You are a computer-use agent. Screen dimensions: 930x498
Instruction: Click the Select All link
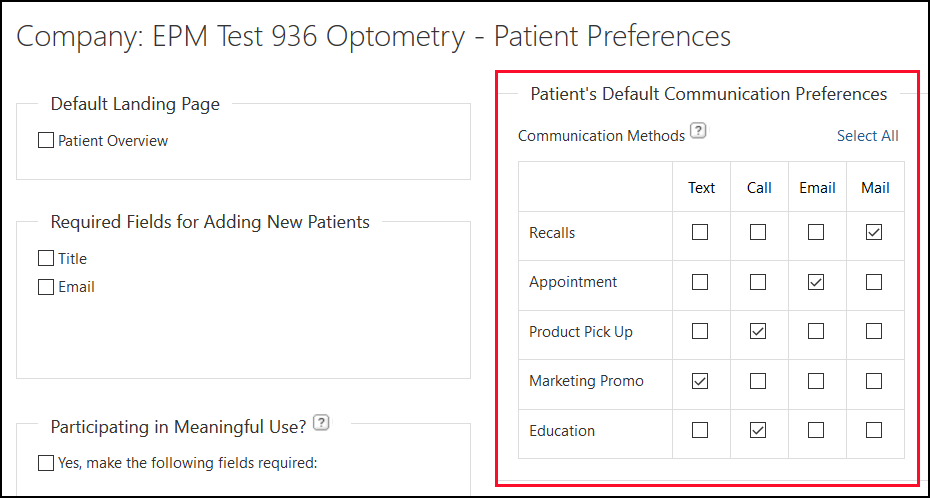tap(867, 136)
